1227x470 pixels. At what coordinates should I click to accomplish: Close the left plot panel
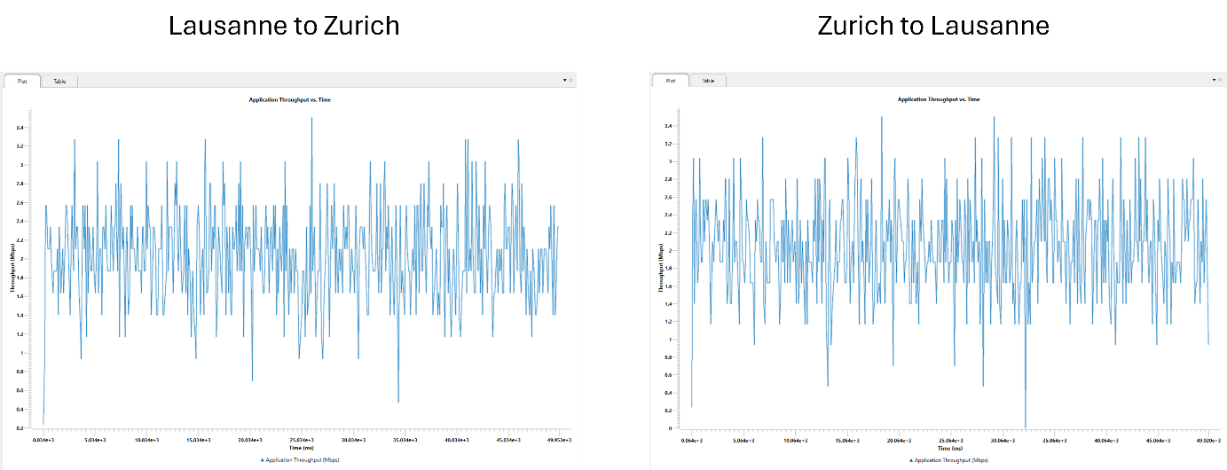pos(571,78)
